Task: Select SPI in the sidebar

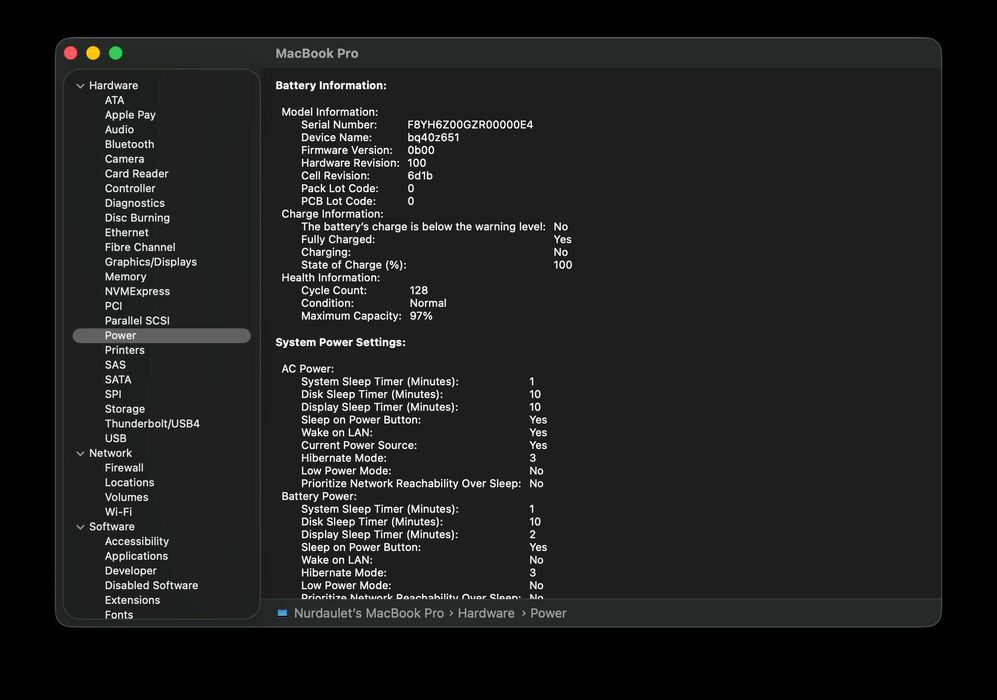Action: click(x=113, y=394)
